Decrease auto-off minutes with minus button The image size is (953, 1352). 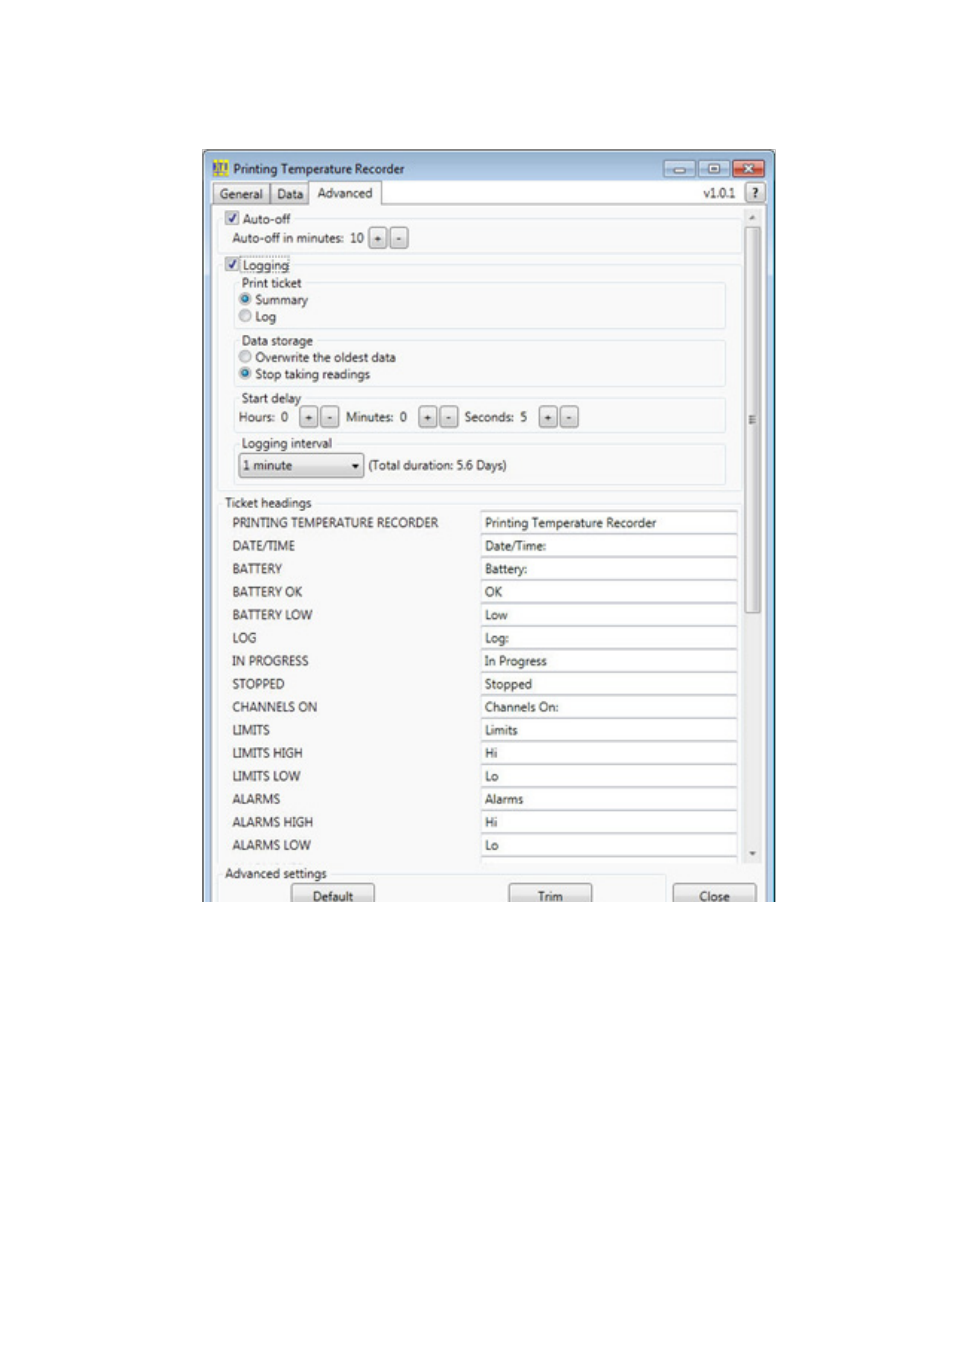click(398, 238)
